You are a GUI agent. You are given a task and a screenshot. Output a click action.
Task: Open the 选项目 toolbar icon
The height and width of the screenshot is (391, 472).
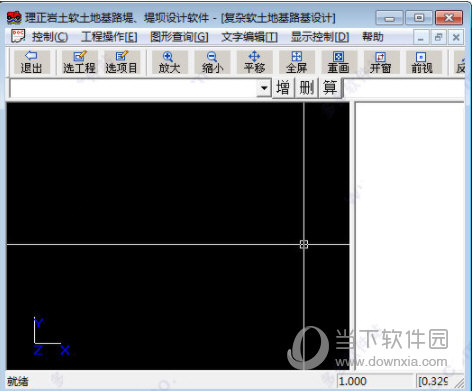pos(121,62)
